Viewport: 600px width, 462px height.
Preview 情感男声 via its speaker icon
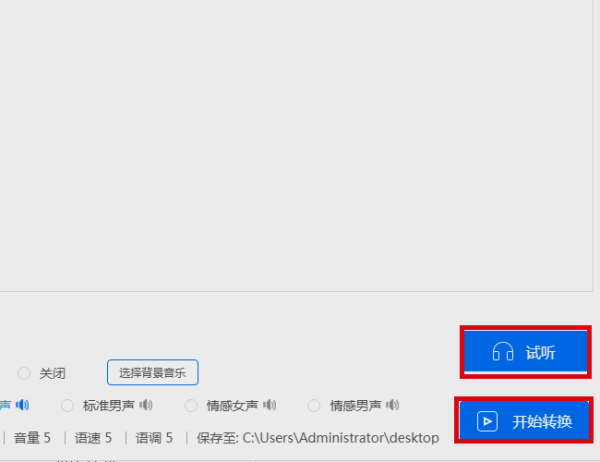(393, 405)
